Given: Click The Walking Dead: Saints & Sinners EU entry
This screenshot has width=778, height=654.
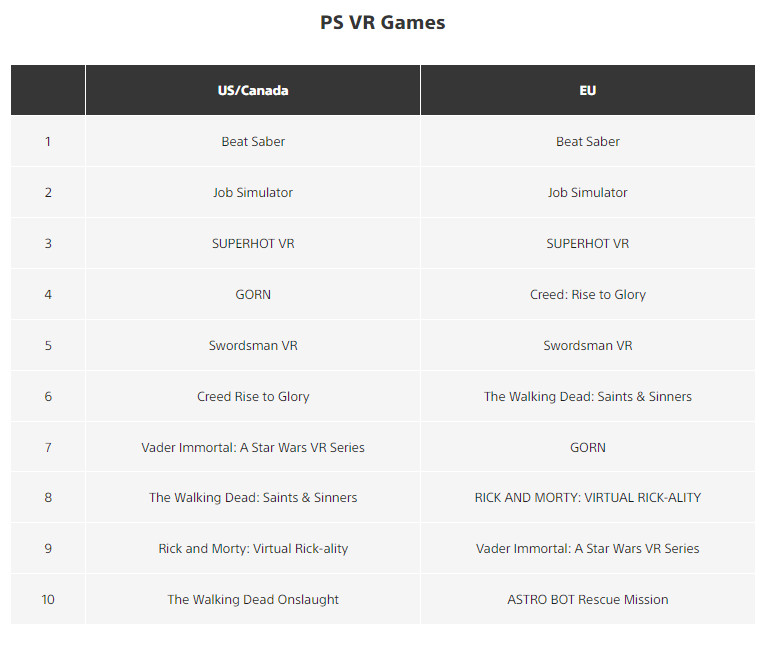Looking at the screenshot, I should 588,397.
